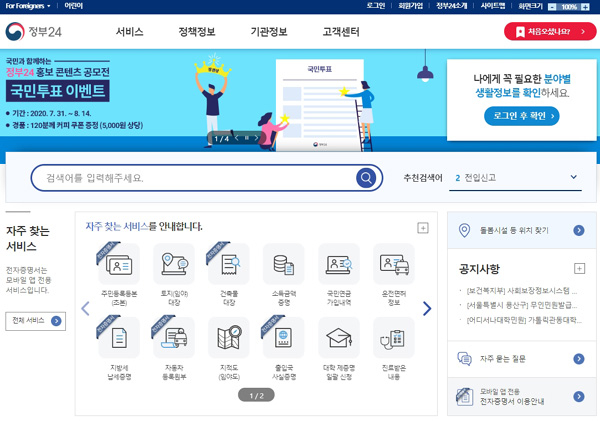Click the 처음오셨나요? button
This screenshot has width=600, height=421.
click(550, 31)
